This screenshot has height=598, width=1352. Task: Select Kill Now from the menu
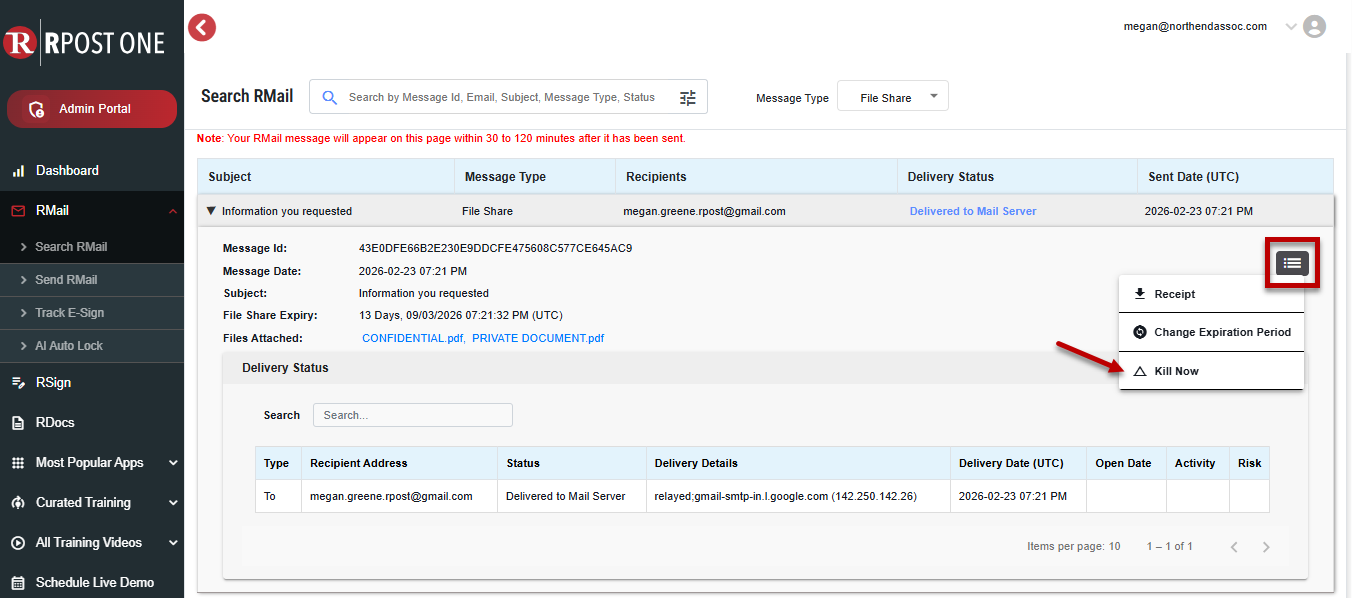click(1176, 371)
